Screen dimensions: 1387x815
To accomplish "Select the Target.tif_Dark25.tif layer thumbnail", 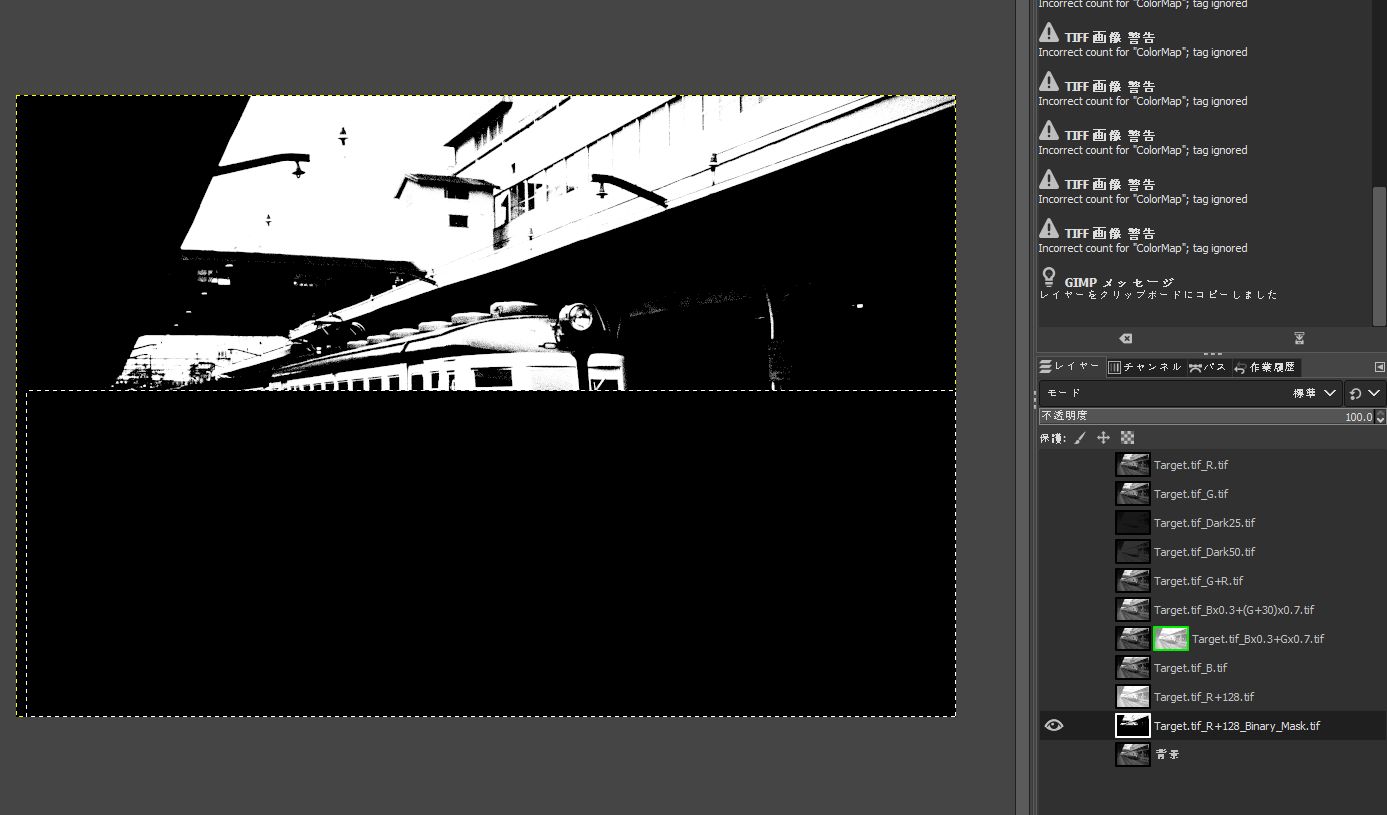I will coord(1133,523).
